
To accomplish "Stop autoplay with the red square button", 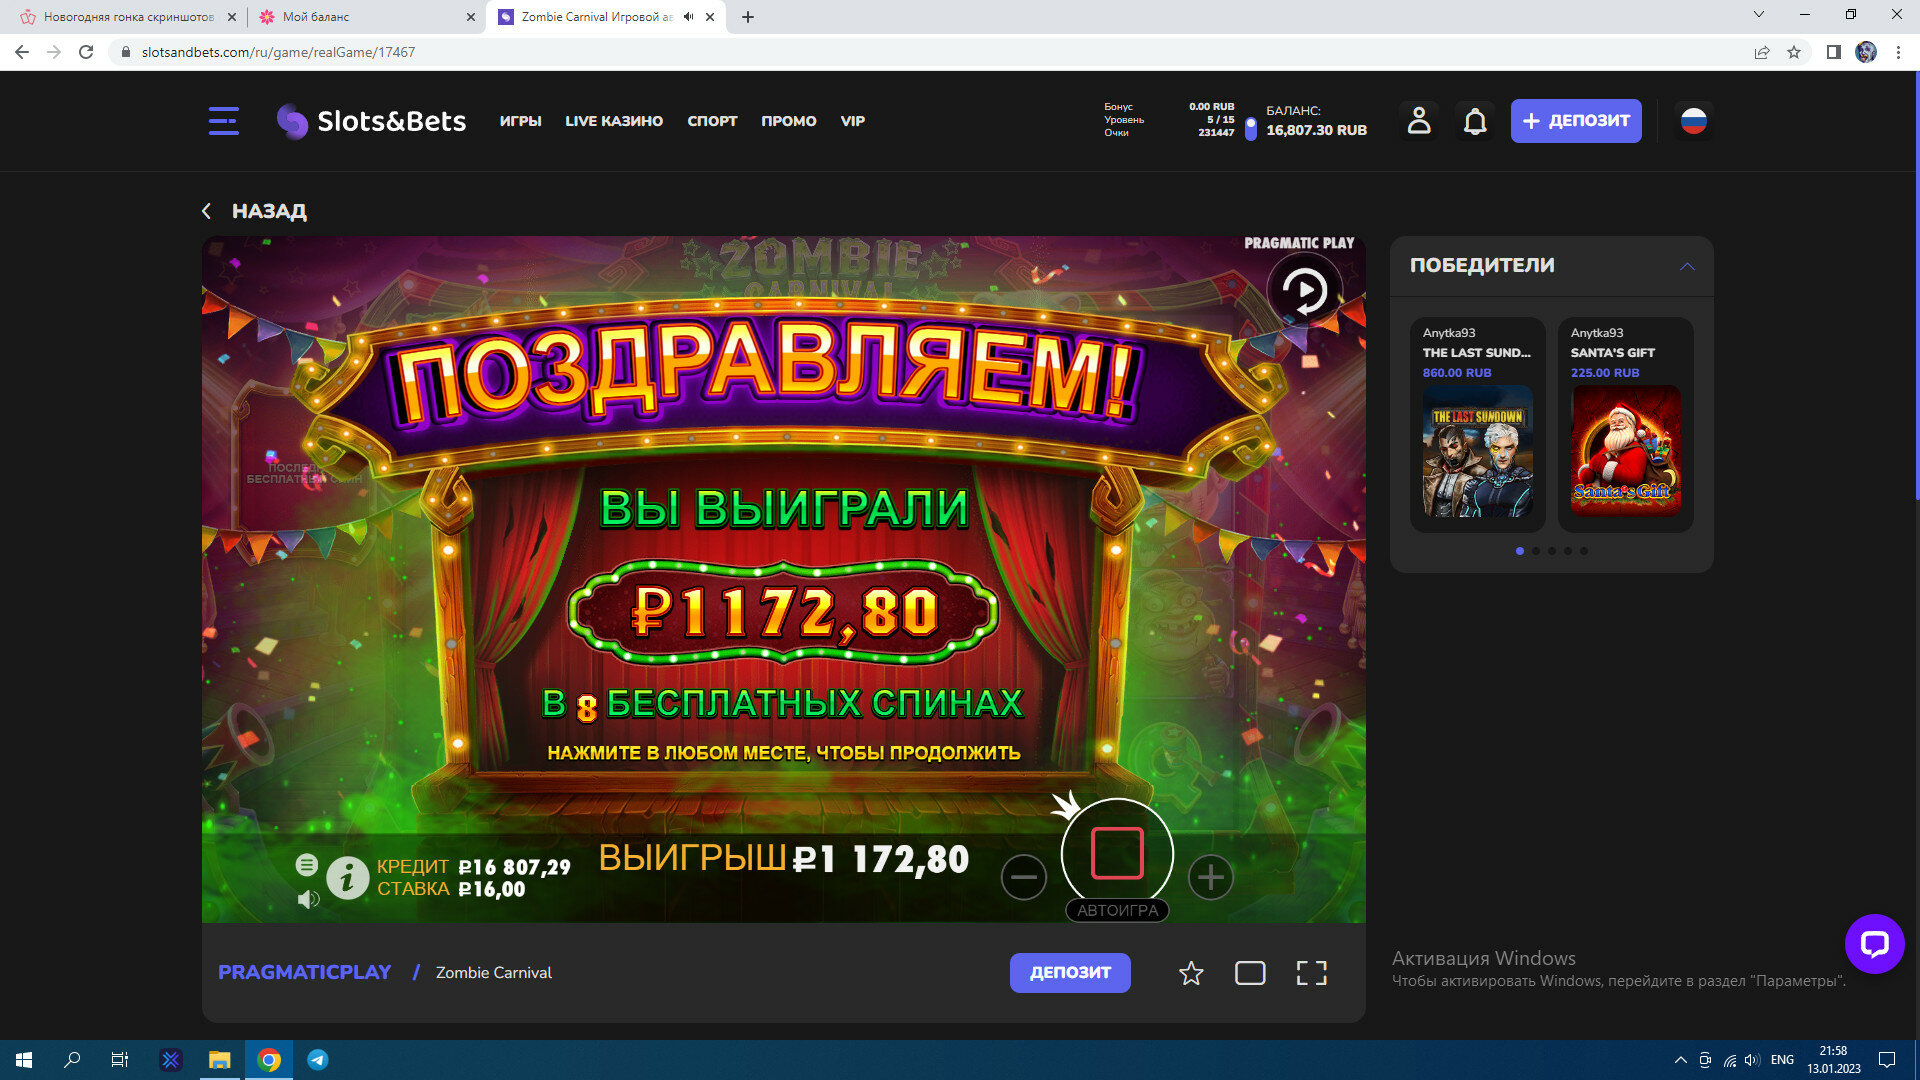I will pyautogui.click(x=1116, y=854).
